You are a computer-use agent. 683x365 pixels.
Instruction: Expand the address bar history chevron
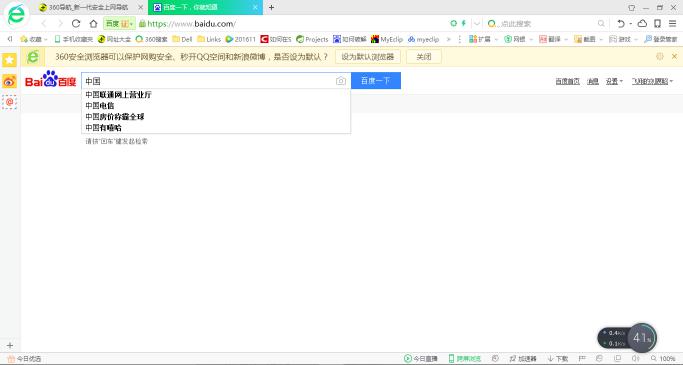(477, 24)
